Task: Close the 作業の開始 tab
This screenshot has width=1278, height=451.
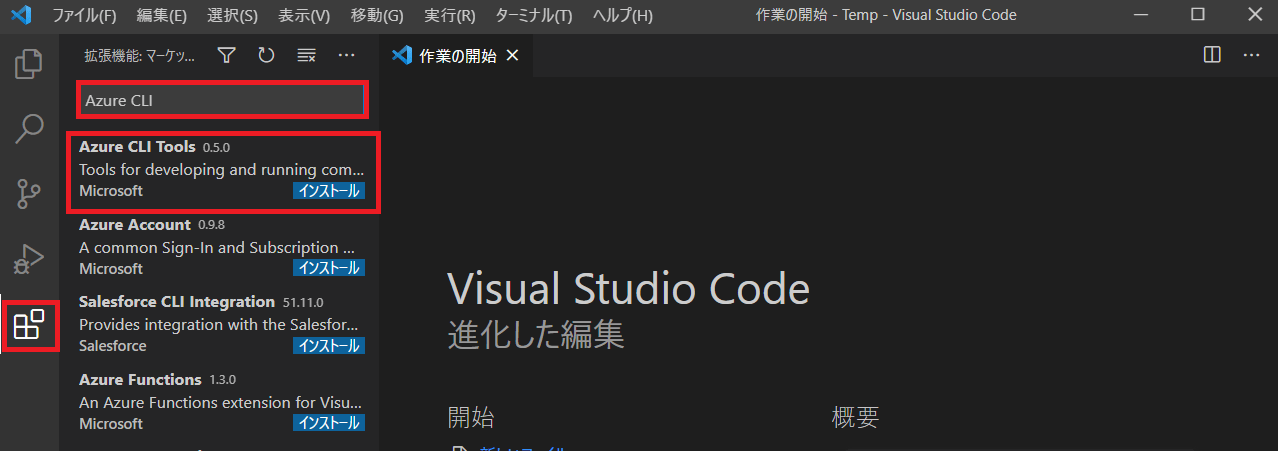Action: 513,55
